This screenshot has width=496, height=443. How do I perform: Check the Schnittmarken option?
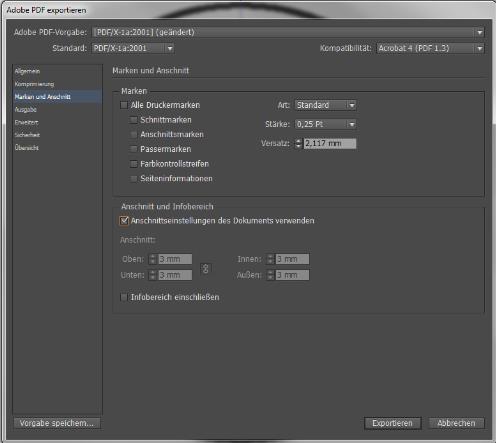click(x=133, y=120)
